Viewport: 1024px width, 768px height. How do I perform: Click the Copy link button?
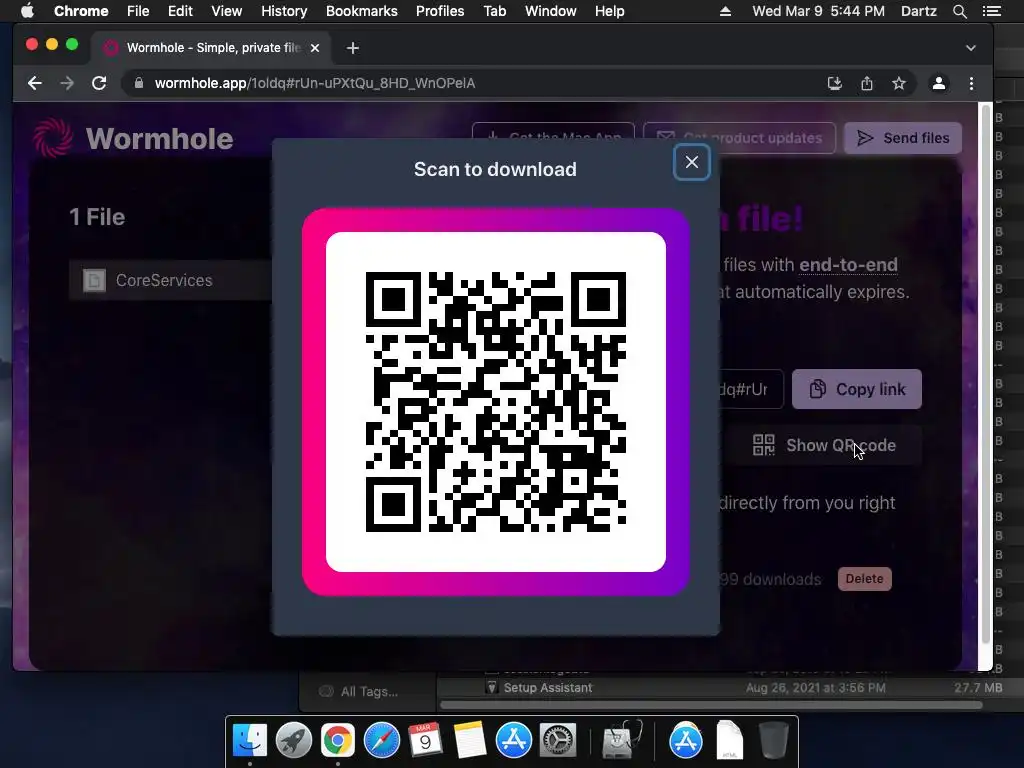(857, 389)
